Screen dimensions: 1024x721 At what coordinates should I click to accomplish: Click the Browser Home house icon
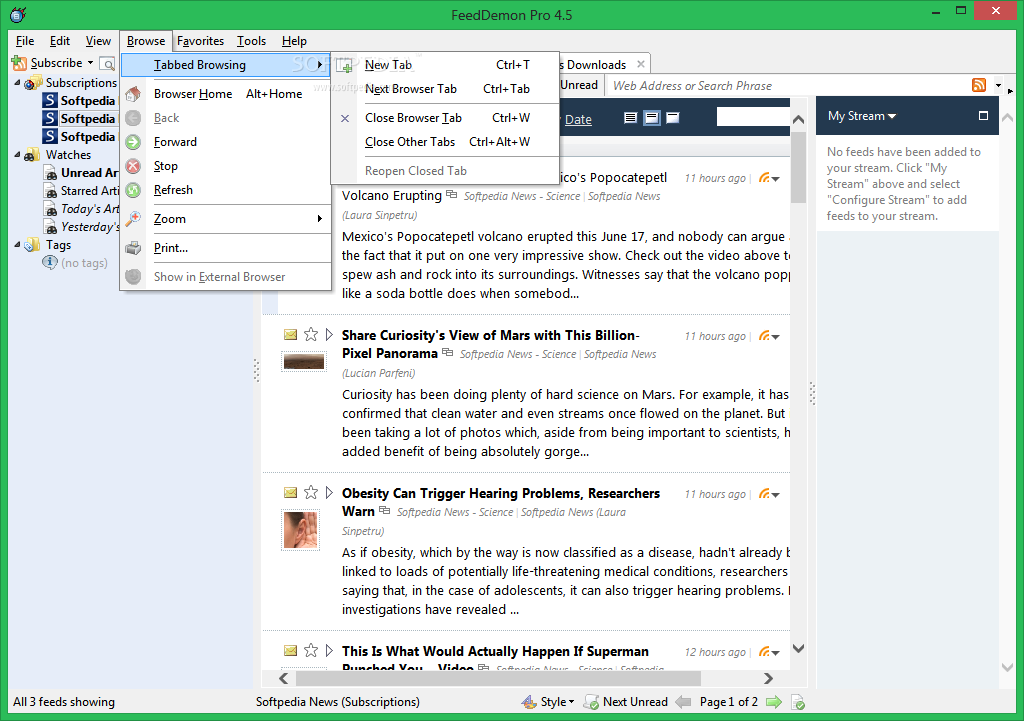(133, 94)
